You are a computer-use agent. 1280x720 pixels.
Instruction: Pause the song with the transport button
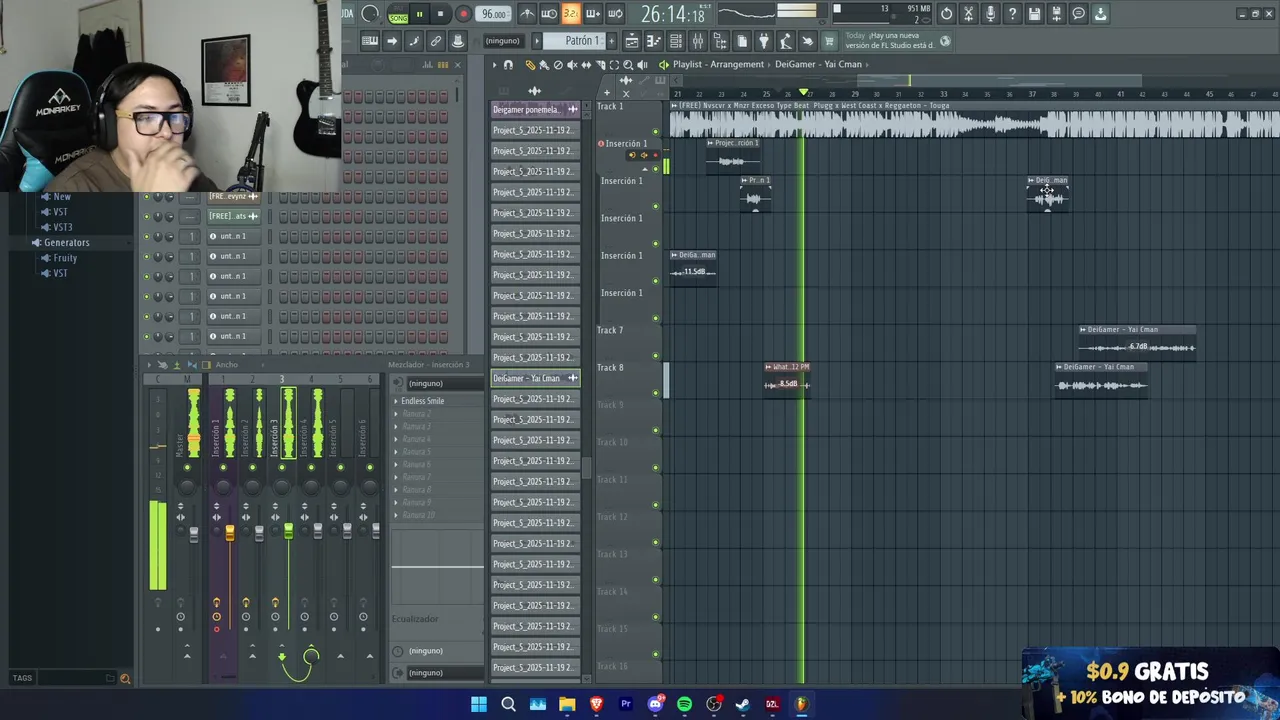(x=419, y=14)
